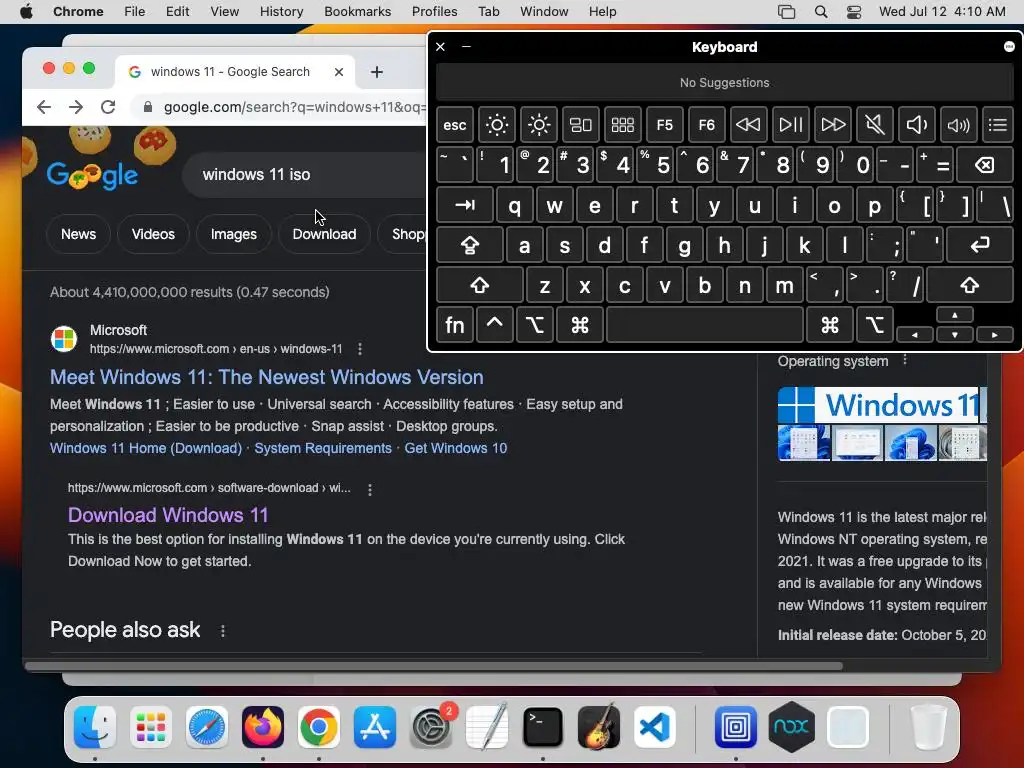Click the Google logo
This screenshot has height=768, width=1024.
(92, 174)
